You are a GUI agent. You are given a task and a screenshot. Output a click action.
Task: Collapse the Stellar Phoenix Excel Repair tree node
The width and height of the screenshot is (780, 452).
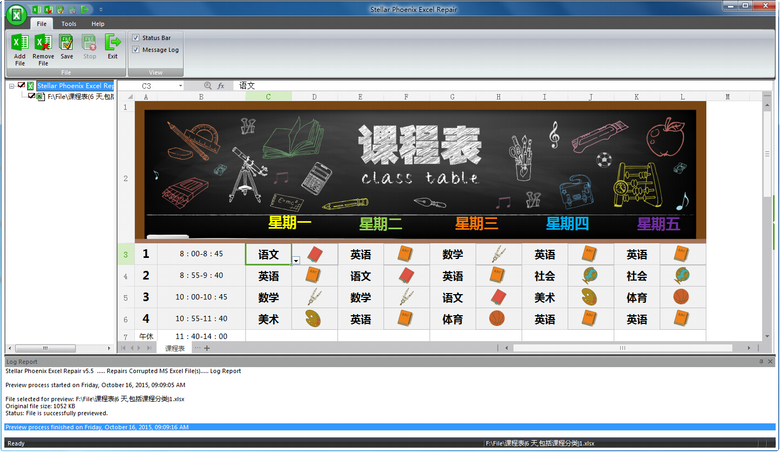tap(11, 86)
